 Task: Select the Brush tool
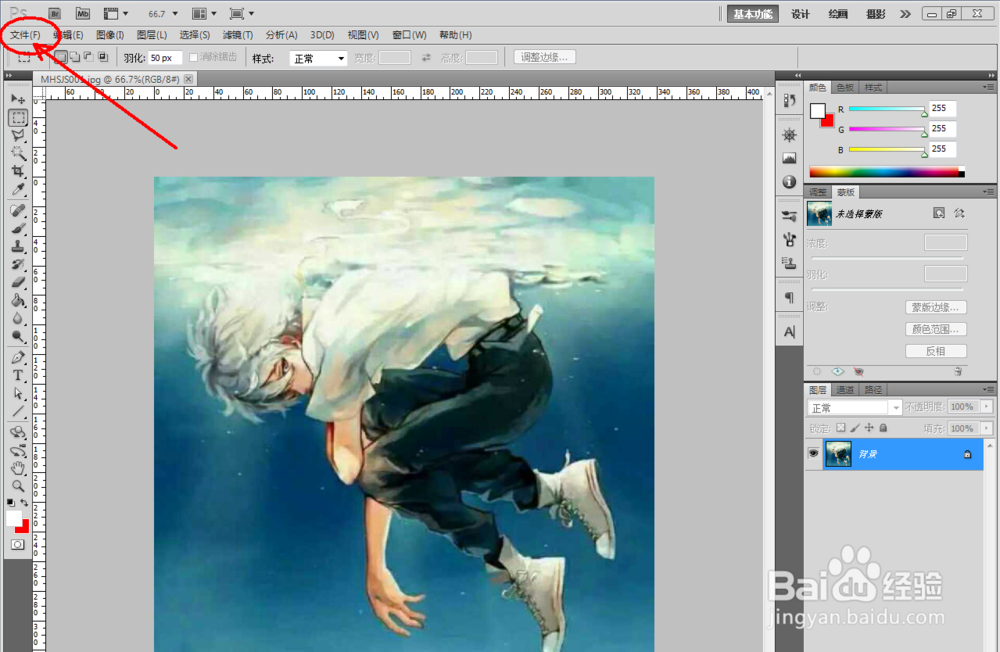18,228
